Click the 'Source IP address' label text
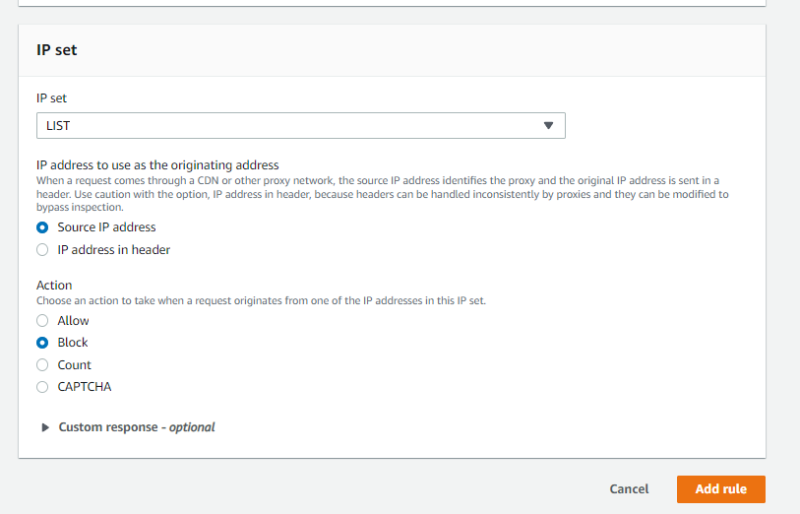The image size is (800, 514). (106, 227)
